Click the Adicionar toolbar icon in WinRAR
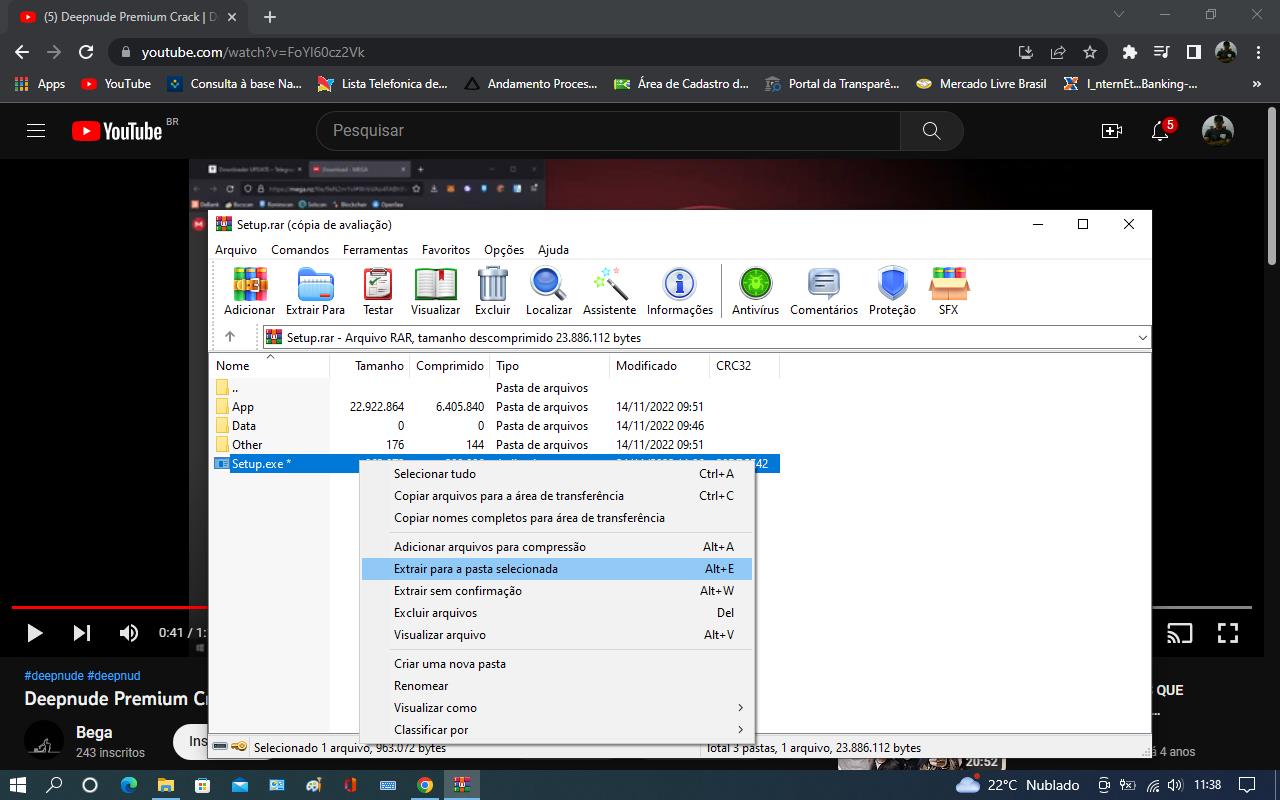This screenshot has height=800, width=1280. point(249,291)
